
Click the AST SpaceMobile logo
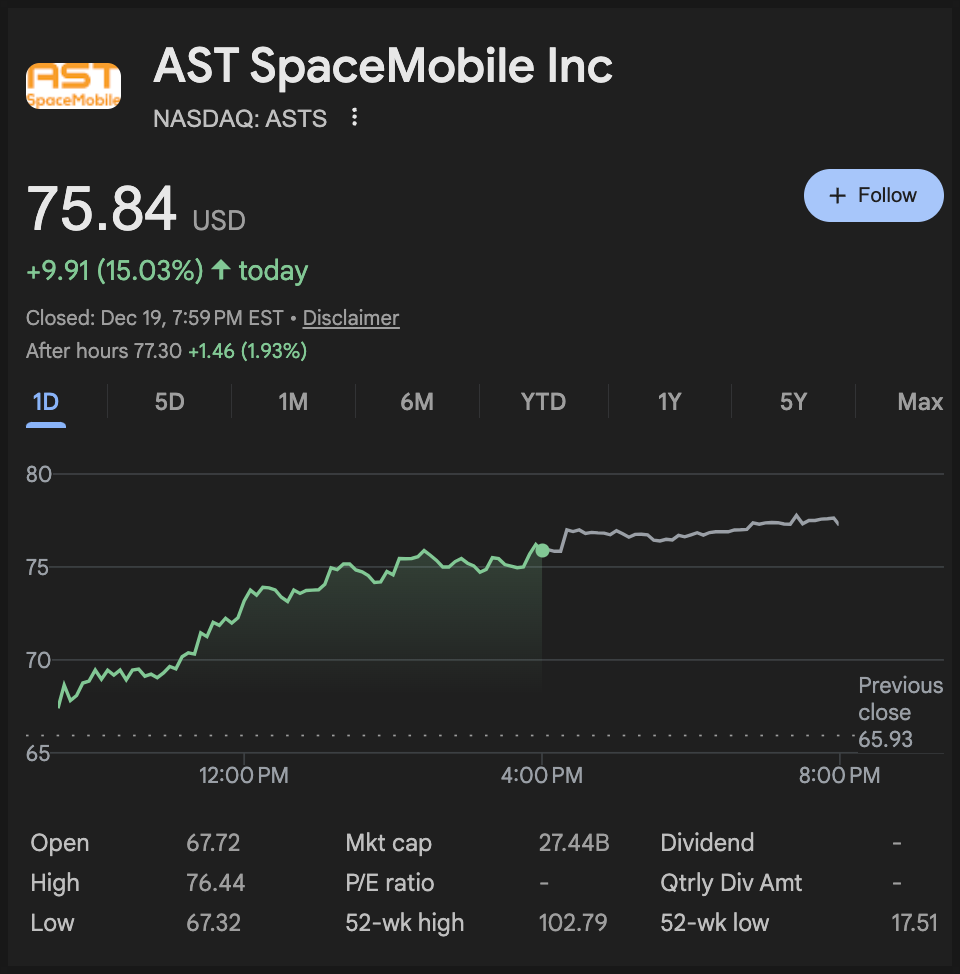73,86
